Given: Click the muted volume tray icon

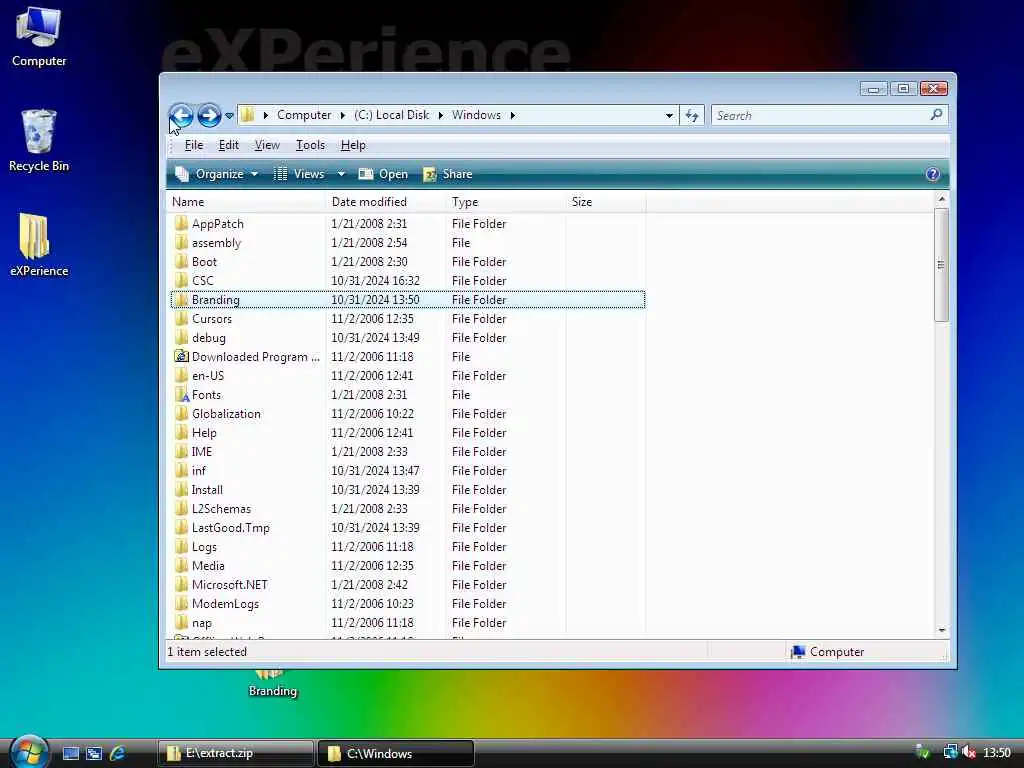Looking at the screenshot, I should (968, 752).
